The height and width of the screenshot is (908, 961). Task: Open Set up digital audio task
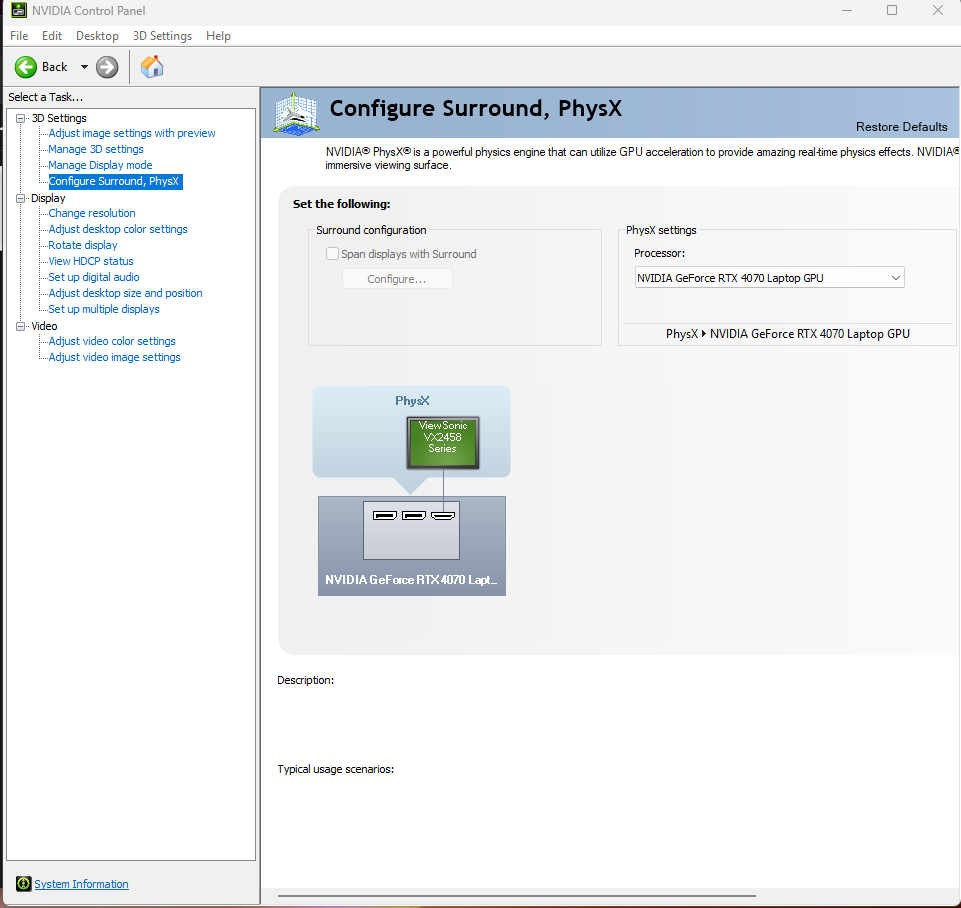[94, 277]
